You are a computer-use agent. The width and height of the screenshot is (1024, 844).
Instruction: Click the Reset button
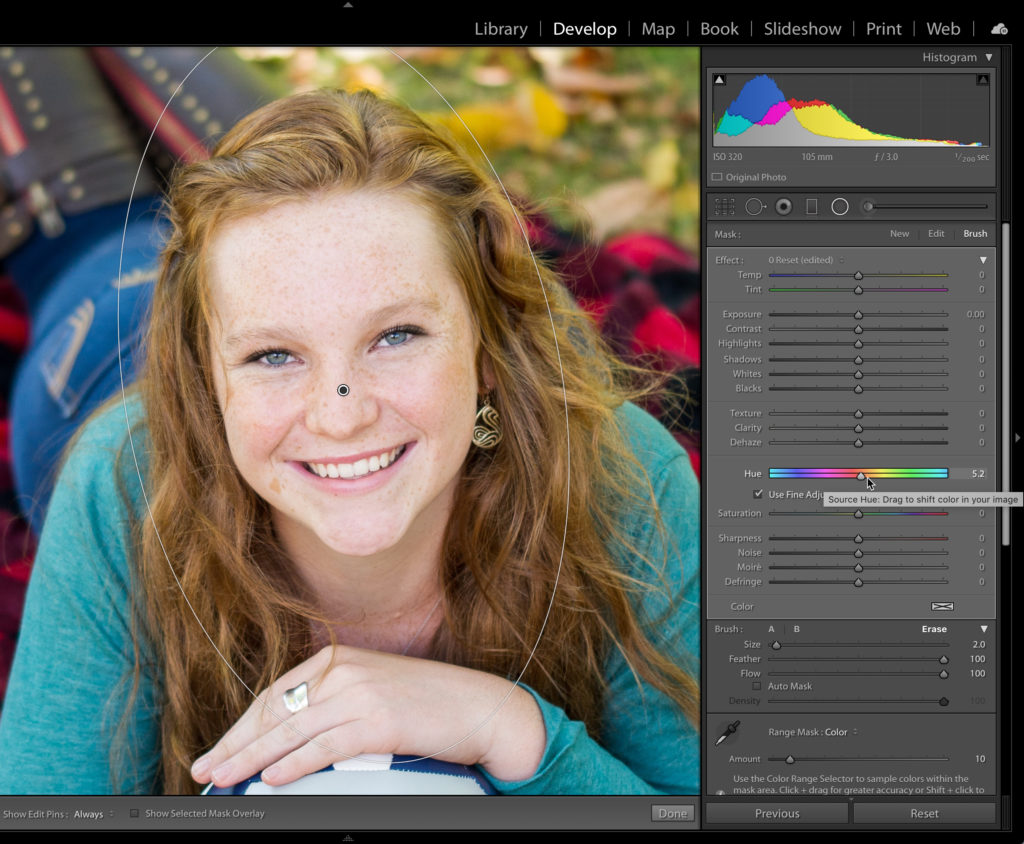click(924, 813)
